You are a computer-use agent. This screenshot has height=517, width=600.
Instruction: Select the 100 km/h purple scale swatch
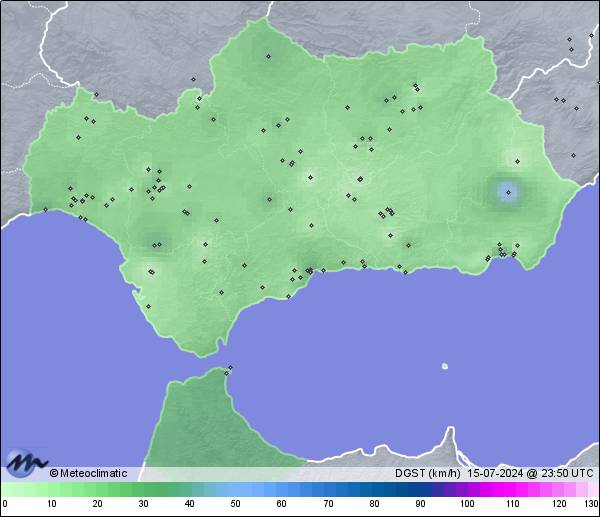click(x=465, y=489)
